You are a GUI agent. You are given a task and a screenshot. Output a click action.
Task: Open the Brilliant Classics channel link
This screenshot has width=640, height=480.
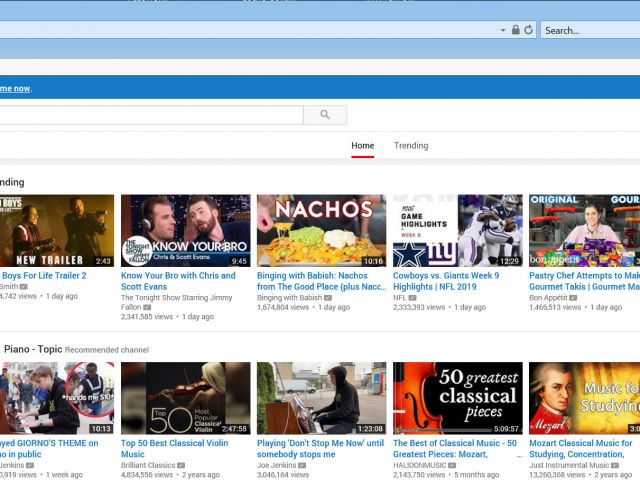pyautogui.click(x=148, y=465)
